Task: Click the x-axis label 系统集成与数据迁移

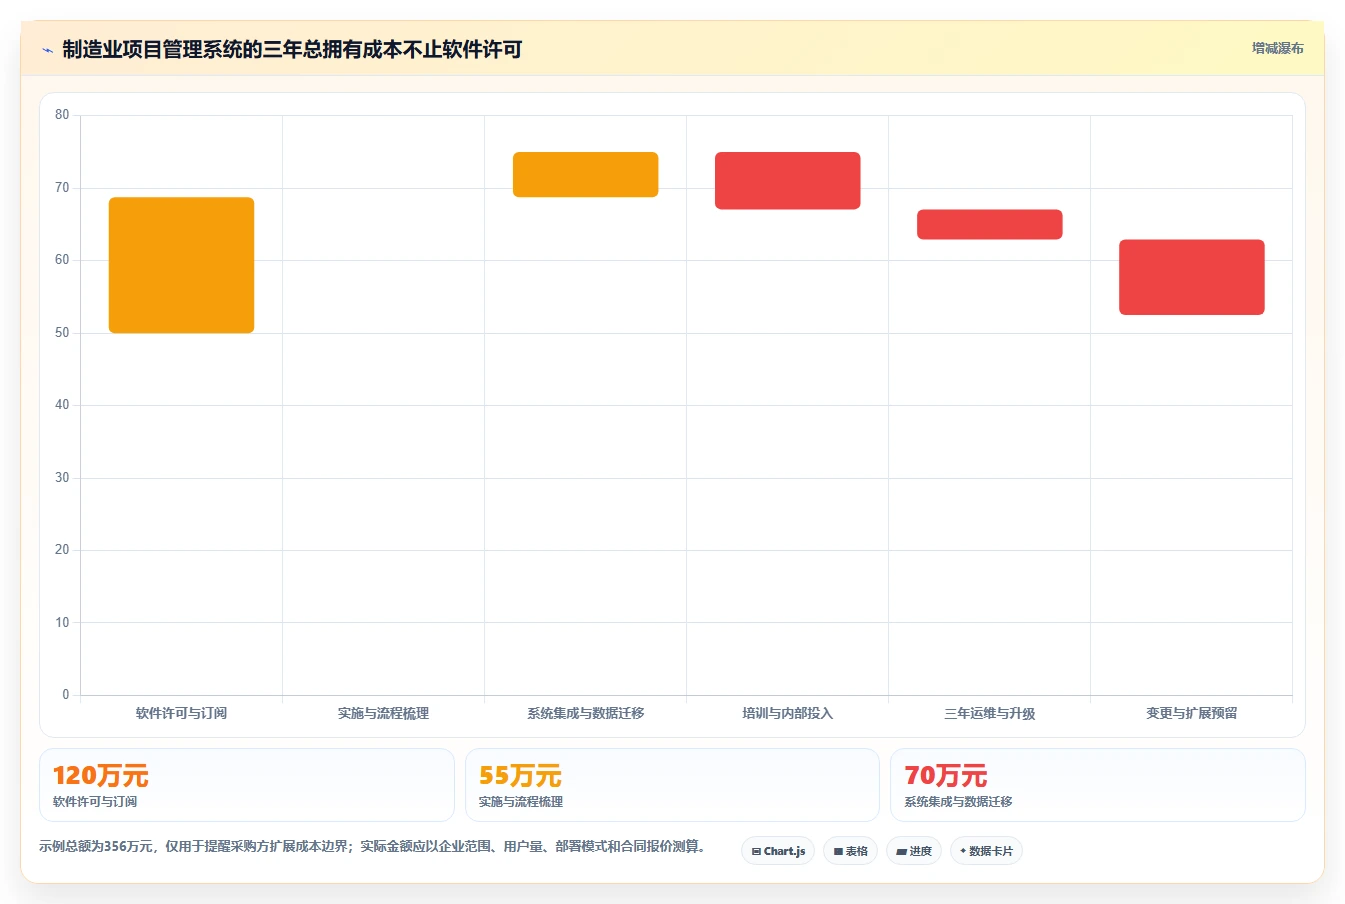Action: pos(586,713)
